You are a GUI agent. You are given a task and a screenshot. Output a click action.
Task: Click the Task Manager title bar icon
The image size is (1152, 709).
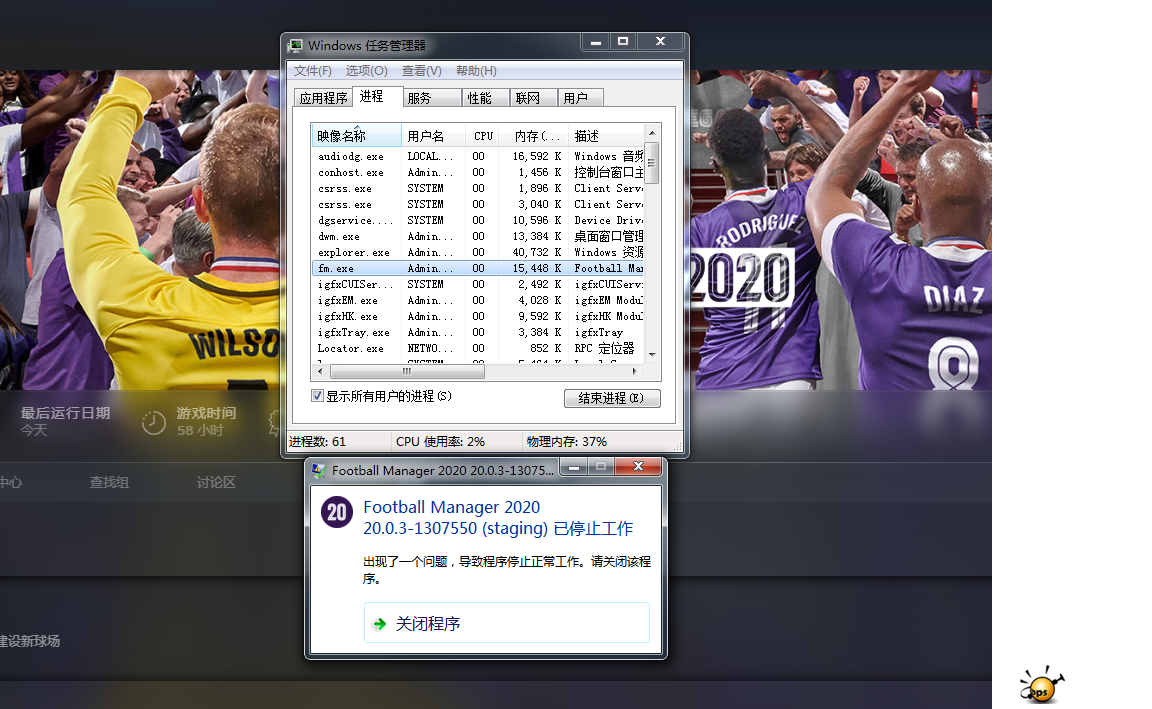(x=296, y=45)
